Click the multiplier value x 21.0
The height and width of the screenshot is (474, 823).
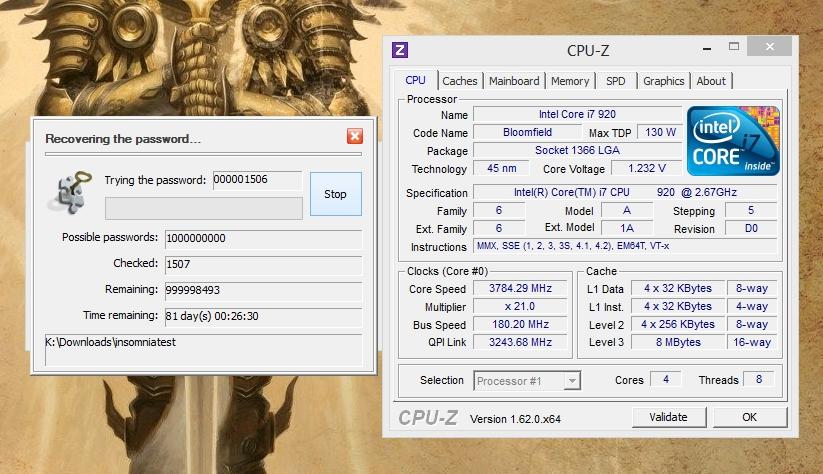point(520,306)
